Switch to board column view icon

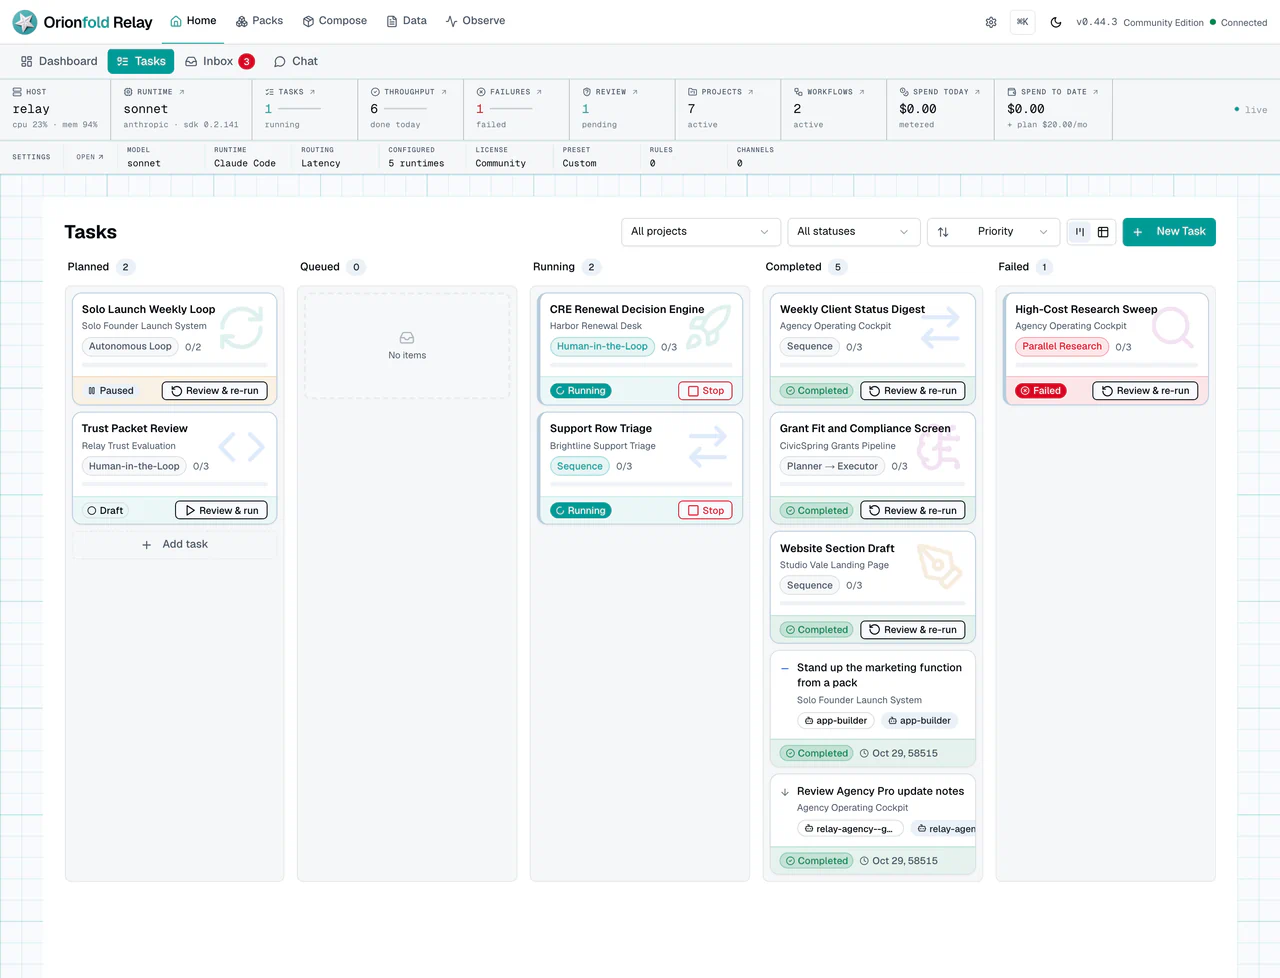pos(1080,232)
